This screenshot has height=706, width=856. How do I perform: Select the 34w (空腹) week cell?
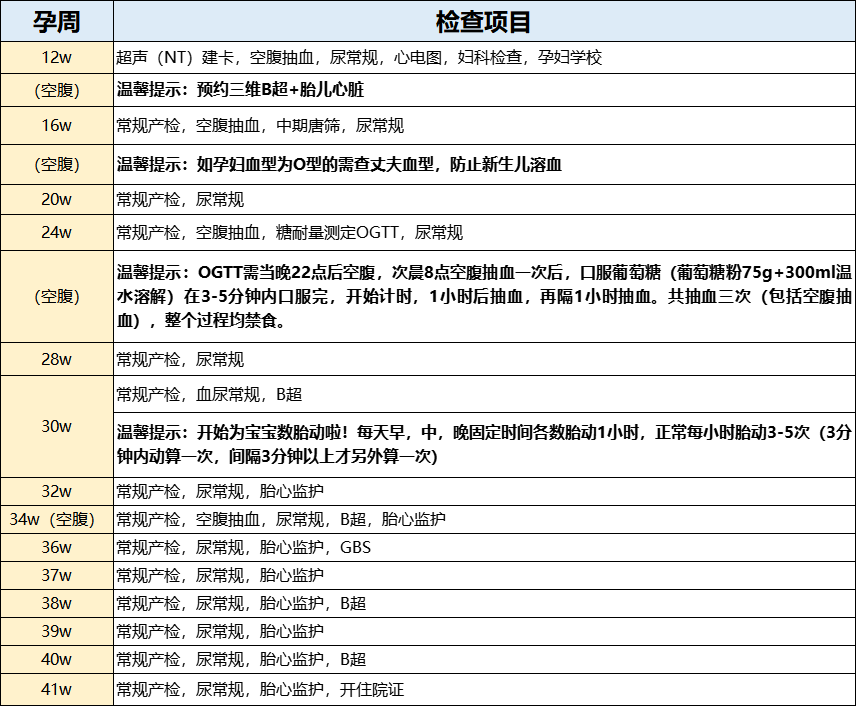click(x=56, y=519)
